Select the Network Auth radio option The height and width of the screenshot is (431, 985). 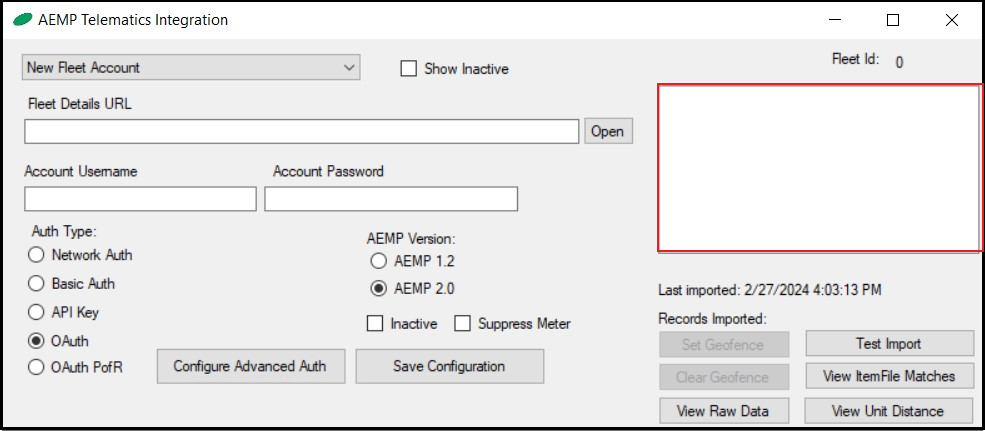[37, 255]
